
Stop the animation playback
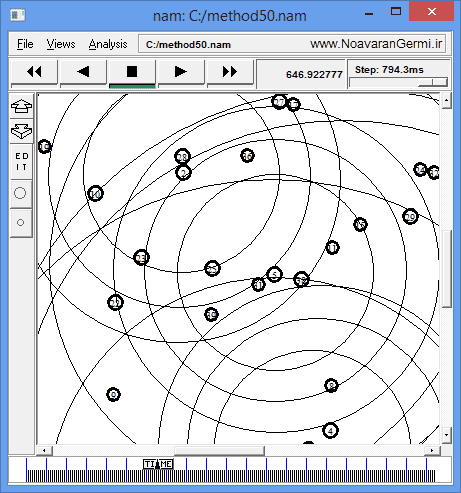click(132, 71)
